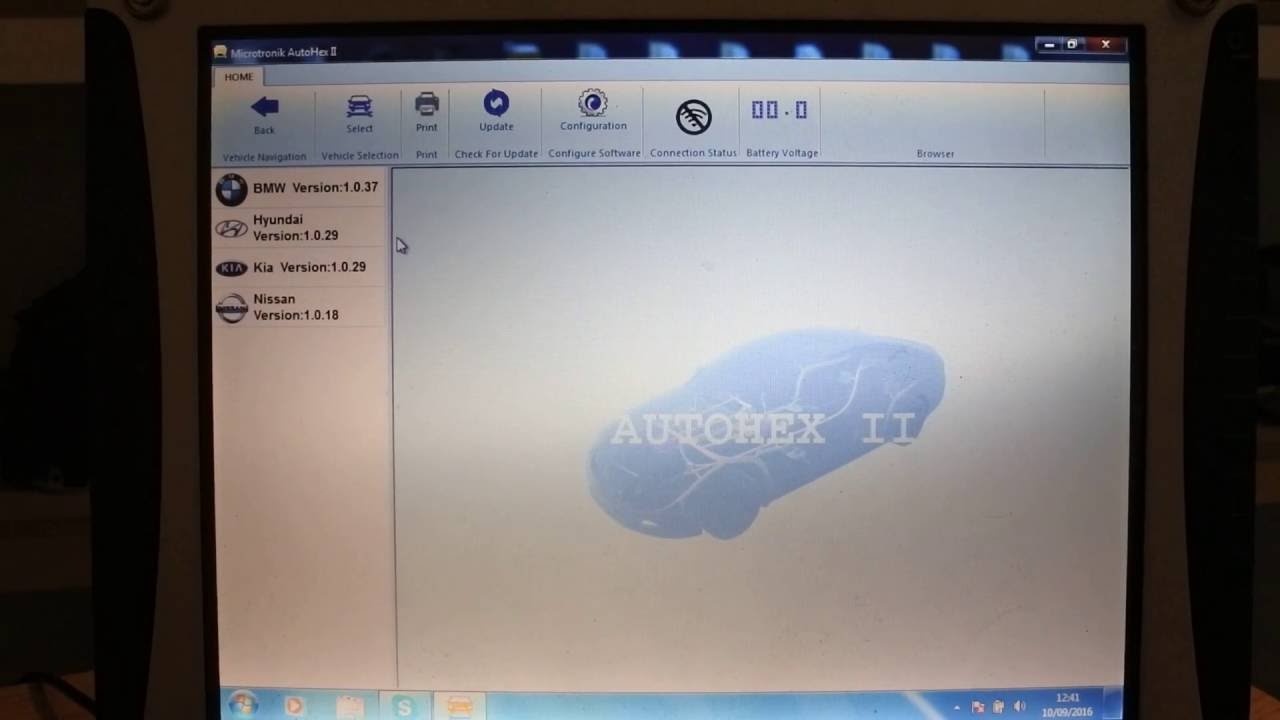Viewport: 1280px width, 720px height.
Task: Click the Browser group label
Action: (935, 154)
